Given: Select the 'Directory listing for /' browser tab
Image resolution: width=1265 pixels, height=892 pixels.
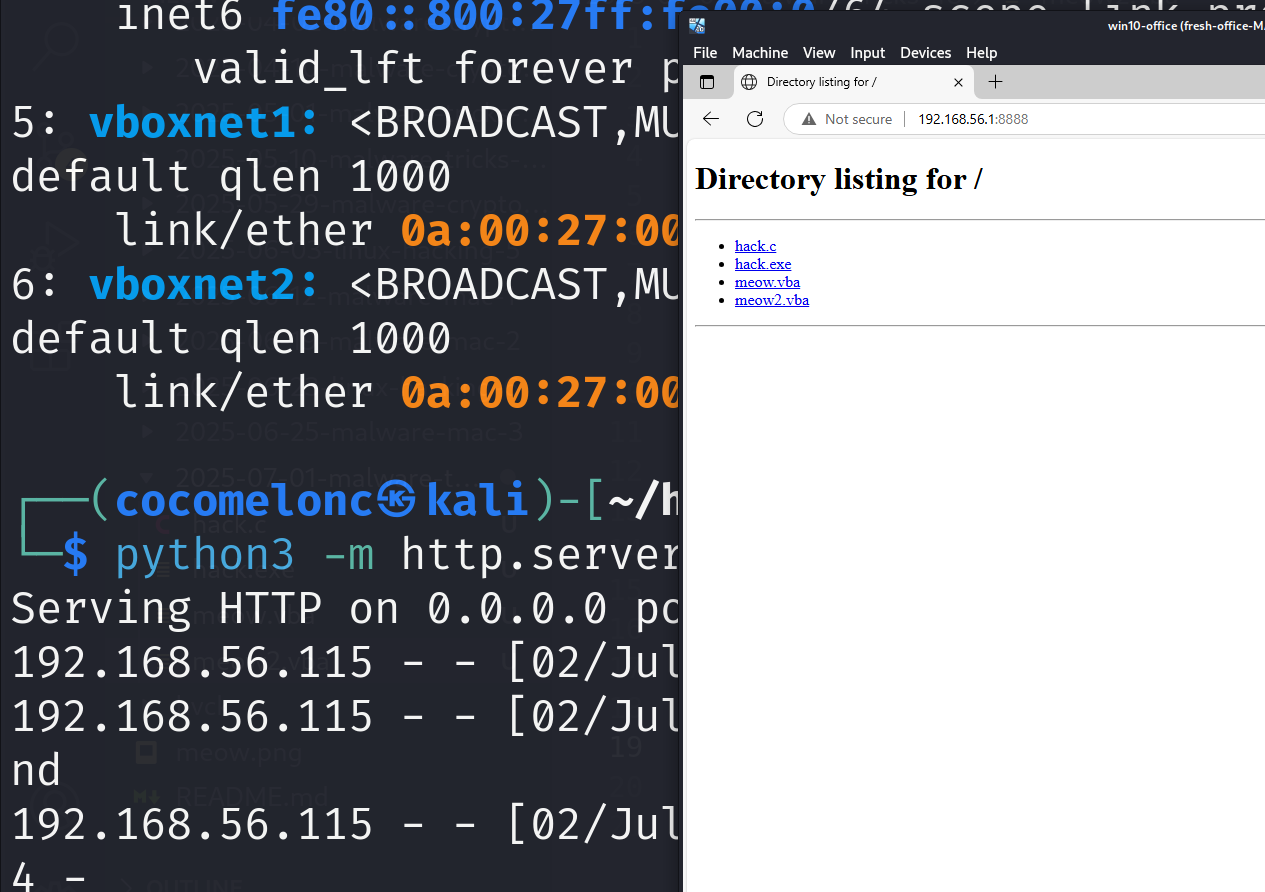Looking at the screenshot, I should click(853, 82).
